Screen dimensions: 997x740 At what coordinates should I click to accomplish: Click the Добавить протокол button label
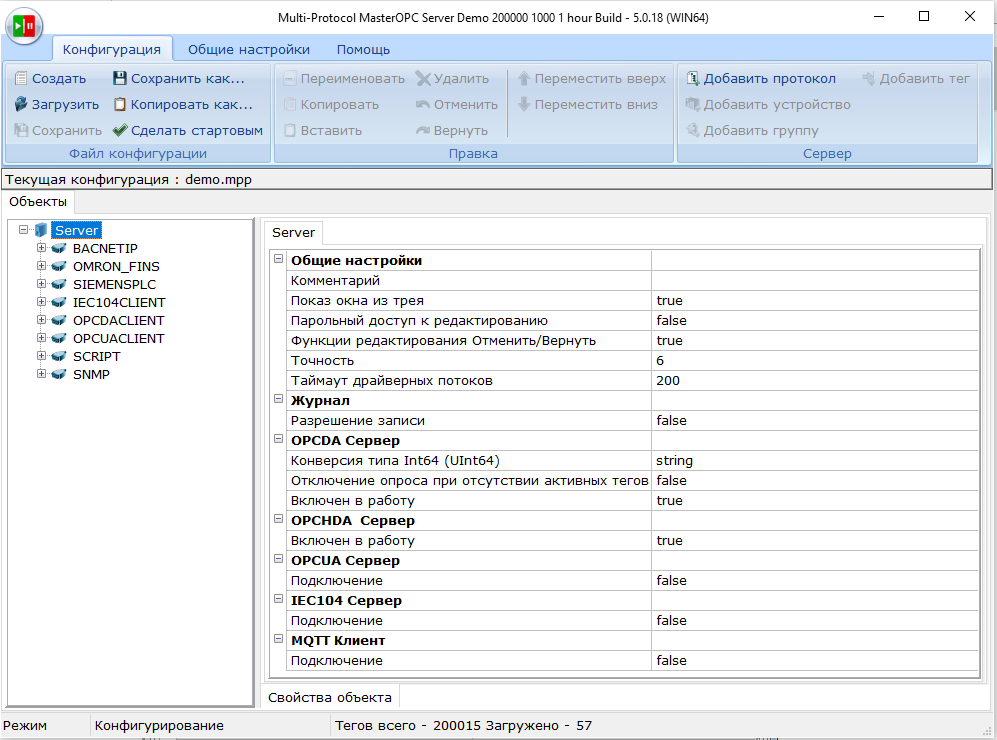coord(769,78)
